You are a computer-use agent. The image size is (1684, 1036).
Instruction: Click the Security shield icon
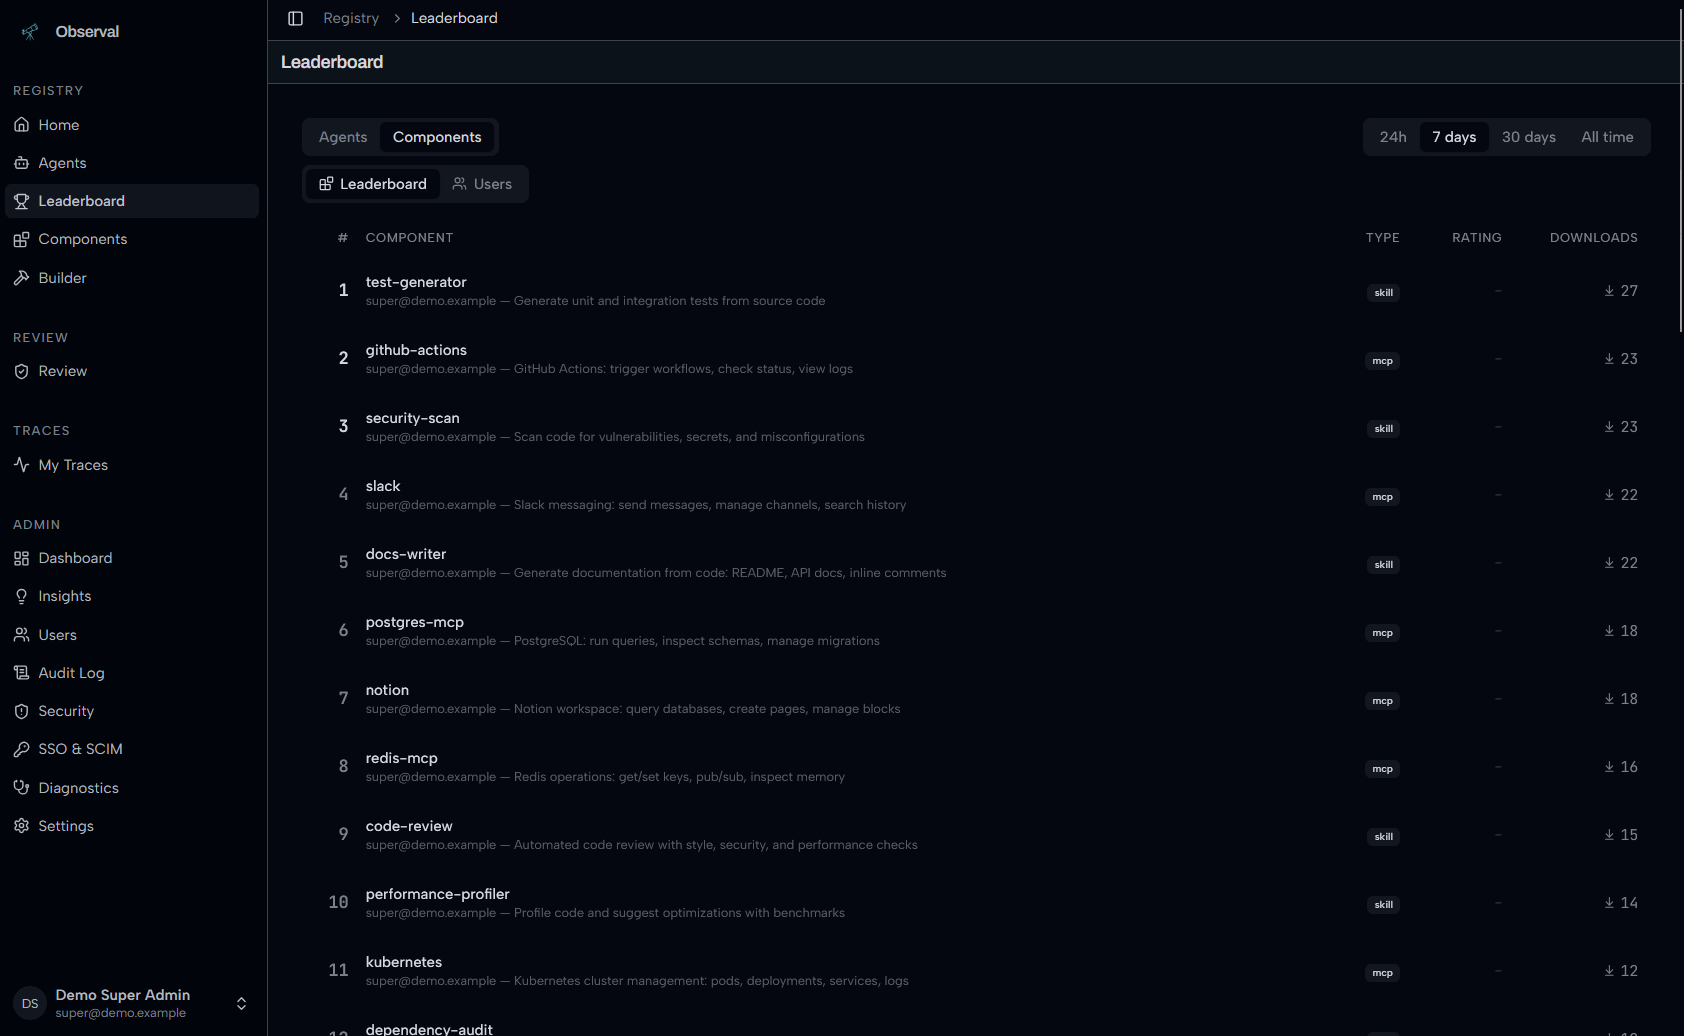point(21,711)
